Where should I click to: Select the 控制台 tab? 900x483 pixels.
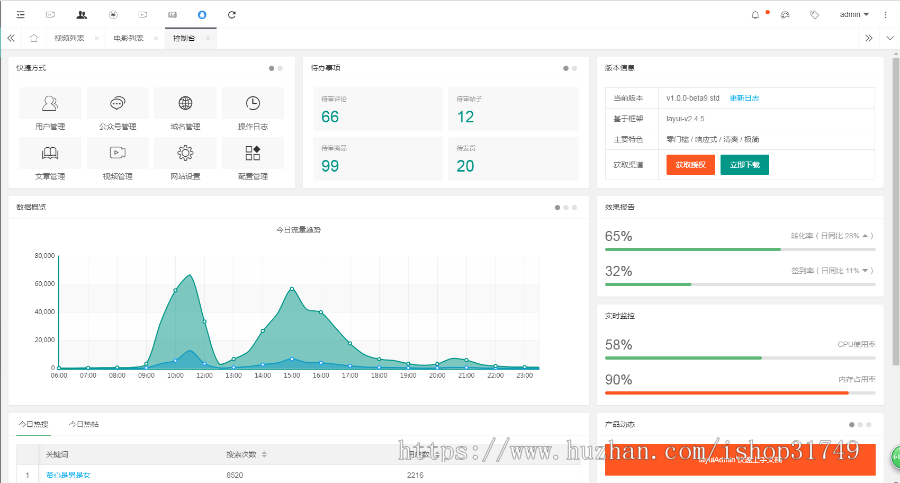tap(184, 38)
